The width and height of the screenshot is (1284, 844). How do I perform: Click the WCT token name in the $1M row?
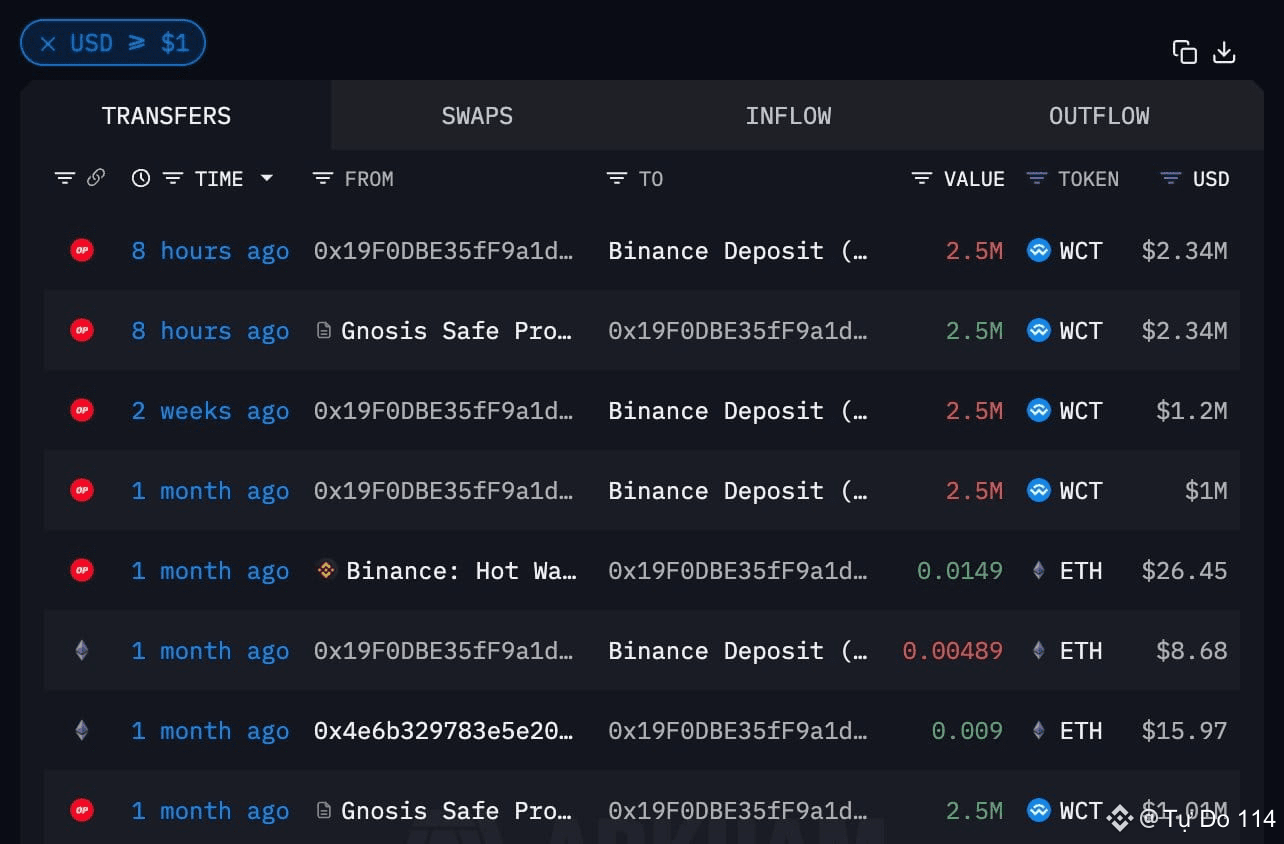(1081, 491)
